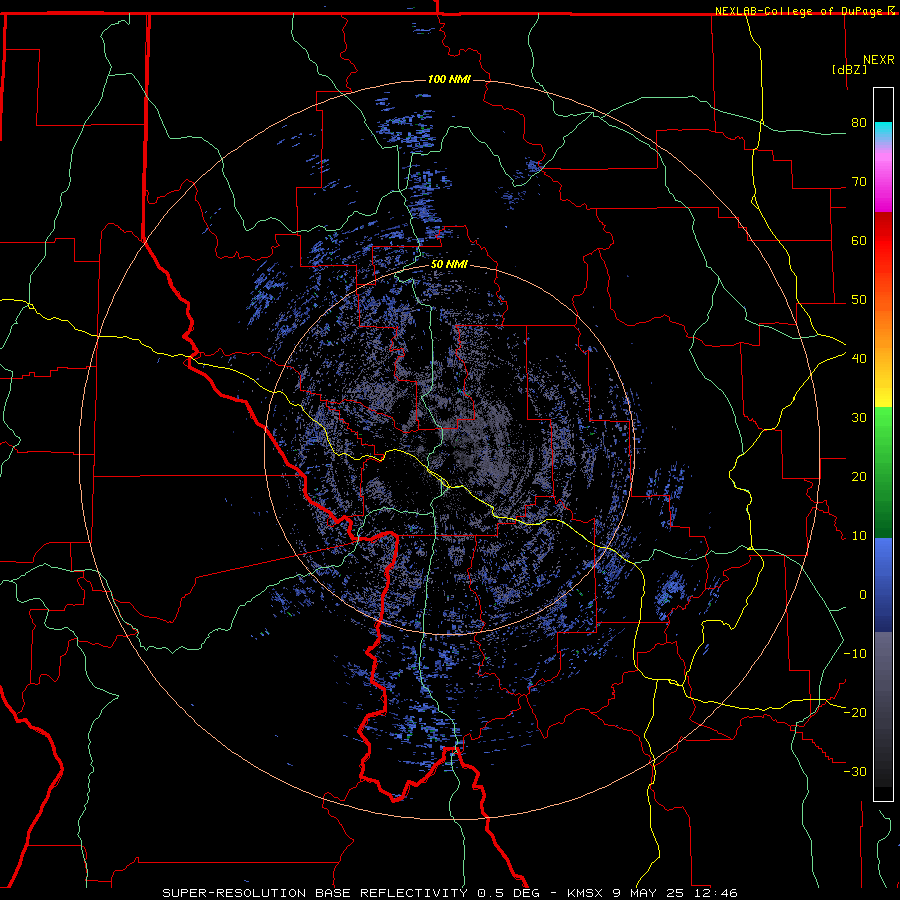This screenshot has height=900, width=900.
Task: Click the magenta-pink segment of color bar
Action: pyautogui.click(x=883, y=178)
